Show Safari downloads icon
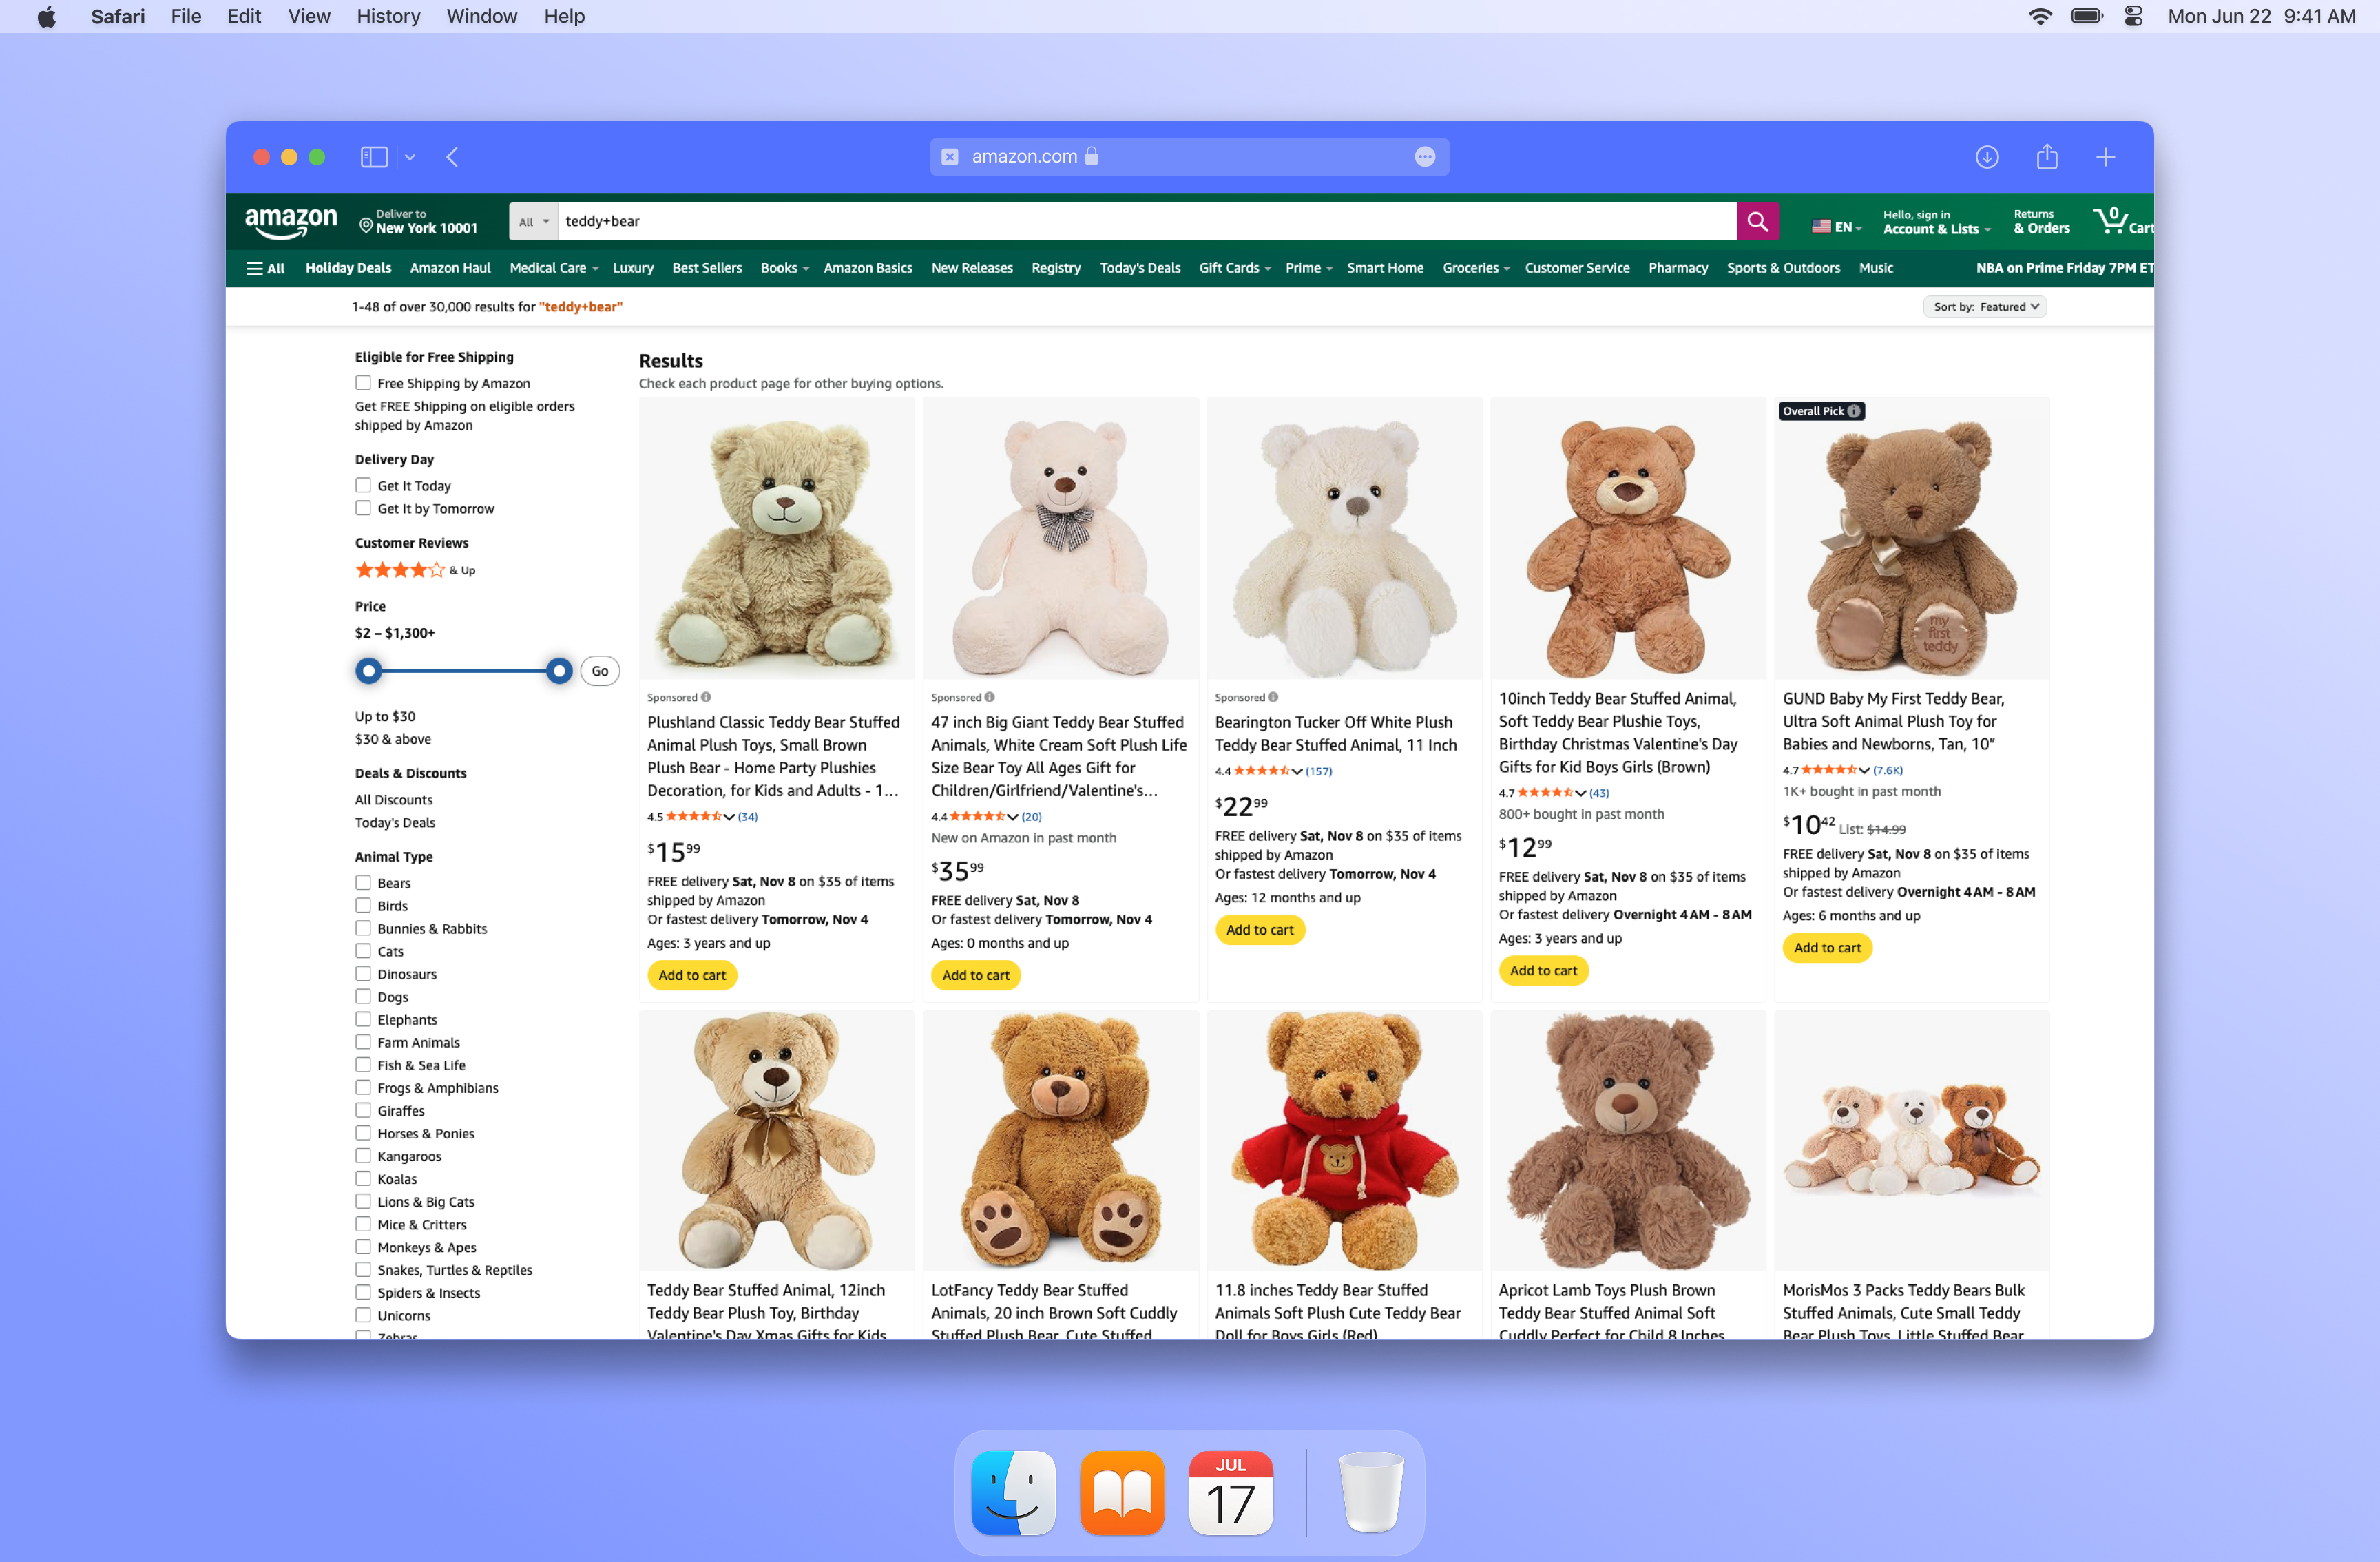 point(1986,157)
